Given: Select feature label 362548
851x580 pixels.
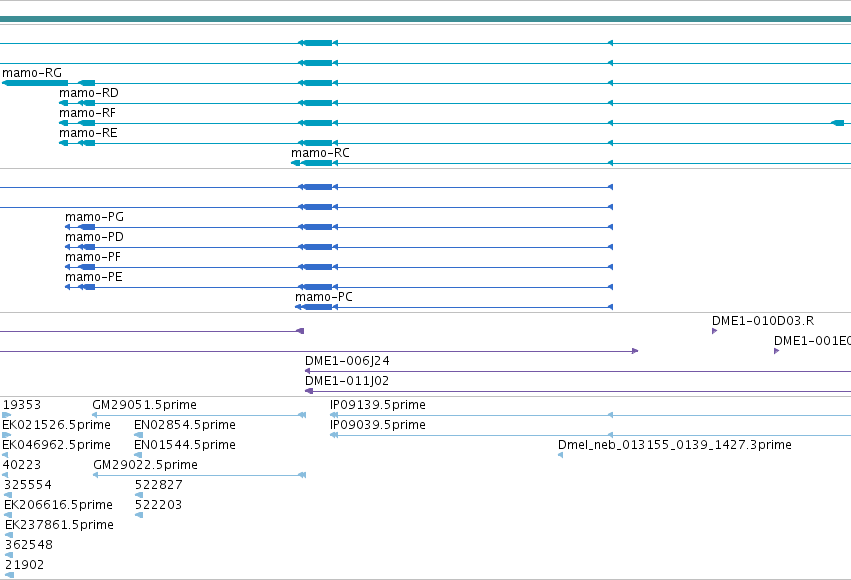Looking at the screenshot, I should click(29, 545).
